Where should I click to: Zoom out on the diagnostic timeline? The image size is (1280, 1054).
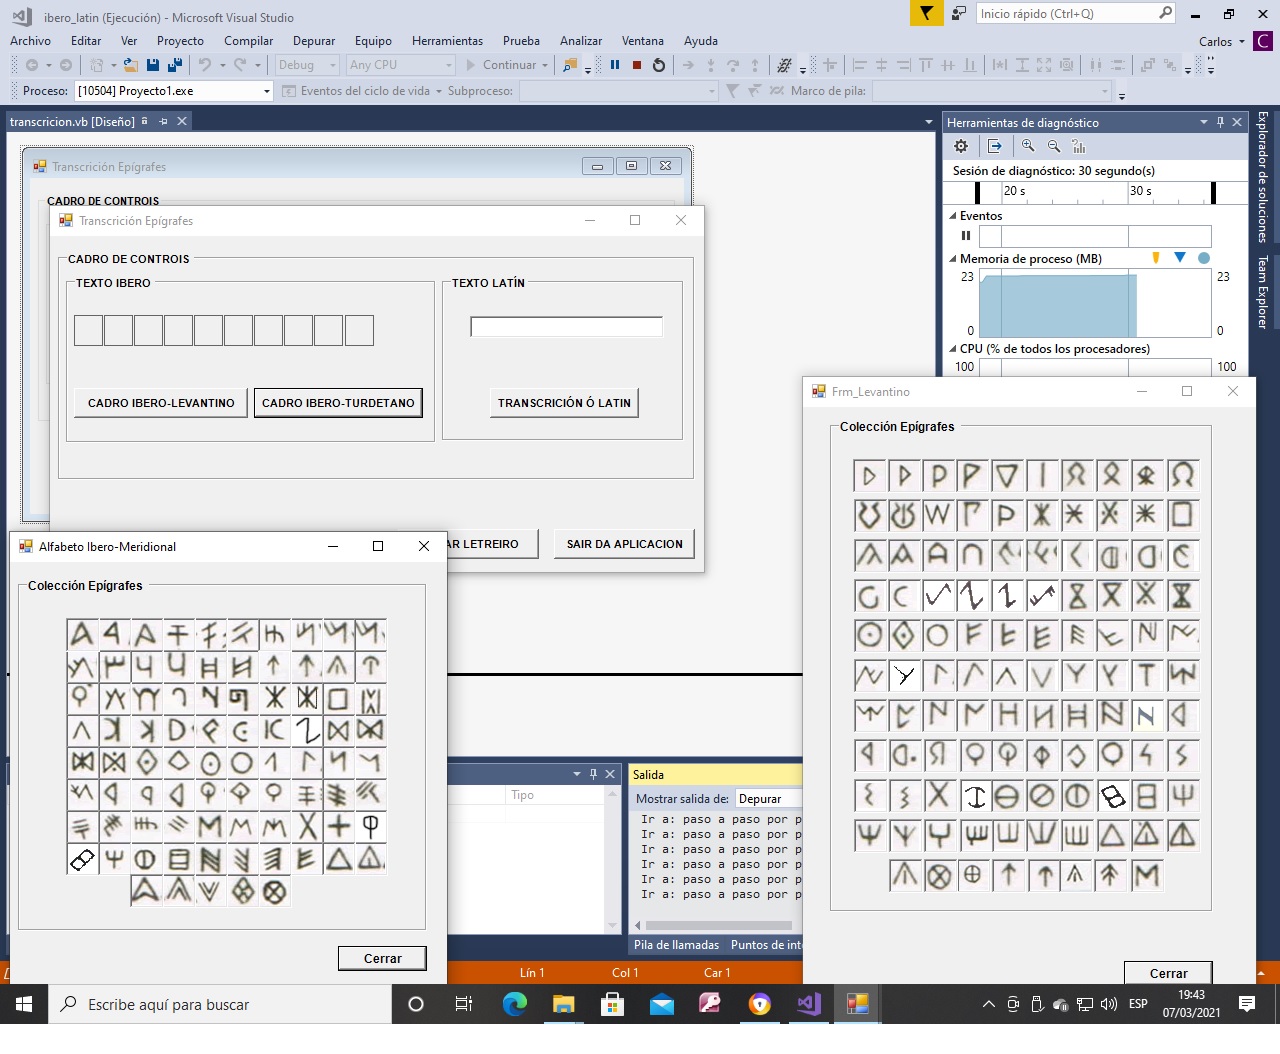(x=1054, y=146)
